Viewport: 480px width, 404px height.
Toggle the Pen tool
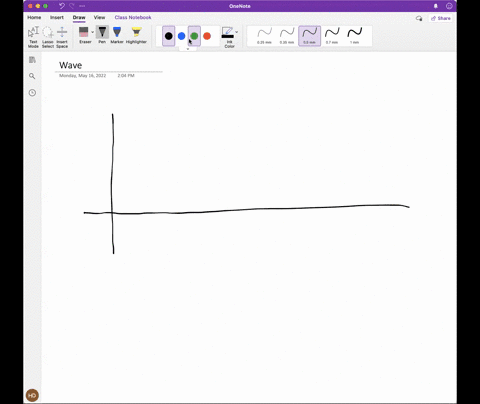coord(102,35)
